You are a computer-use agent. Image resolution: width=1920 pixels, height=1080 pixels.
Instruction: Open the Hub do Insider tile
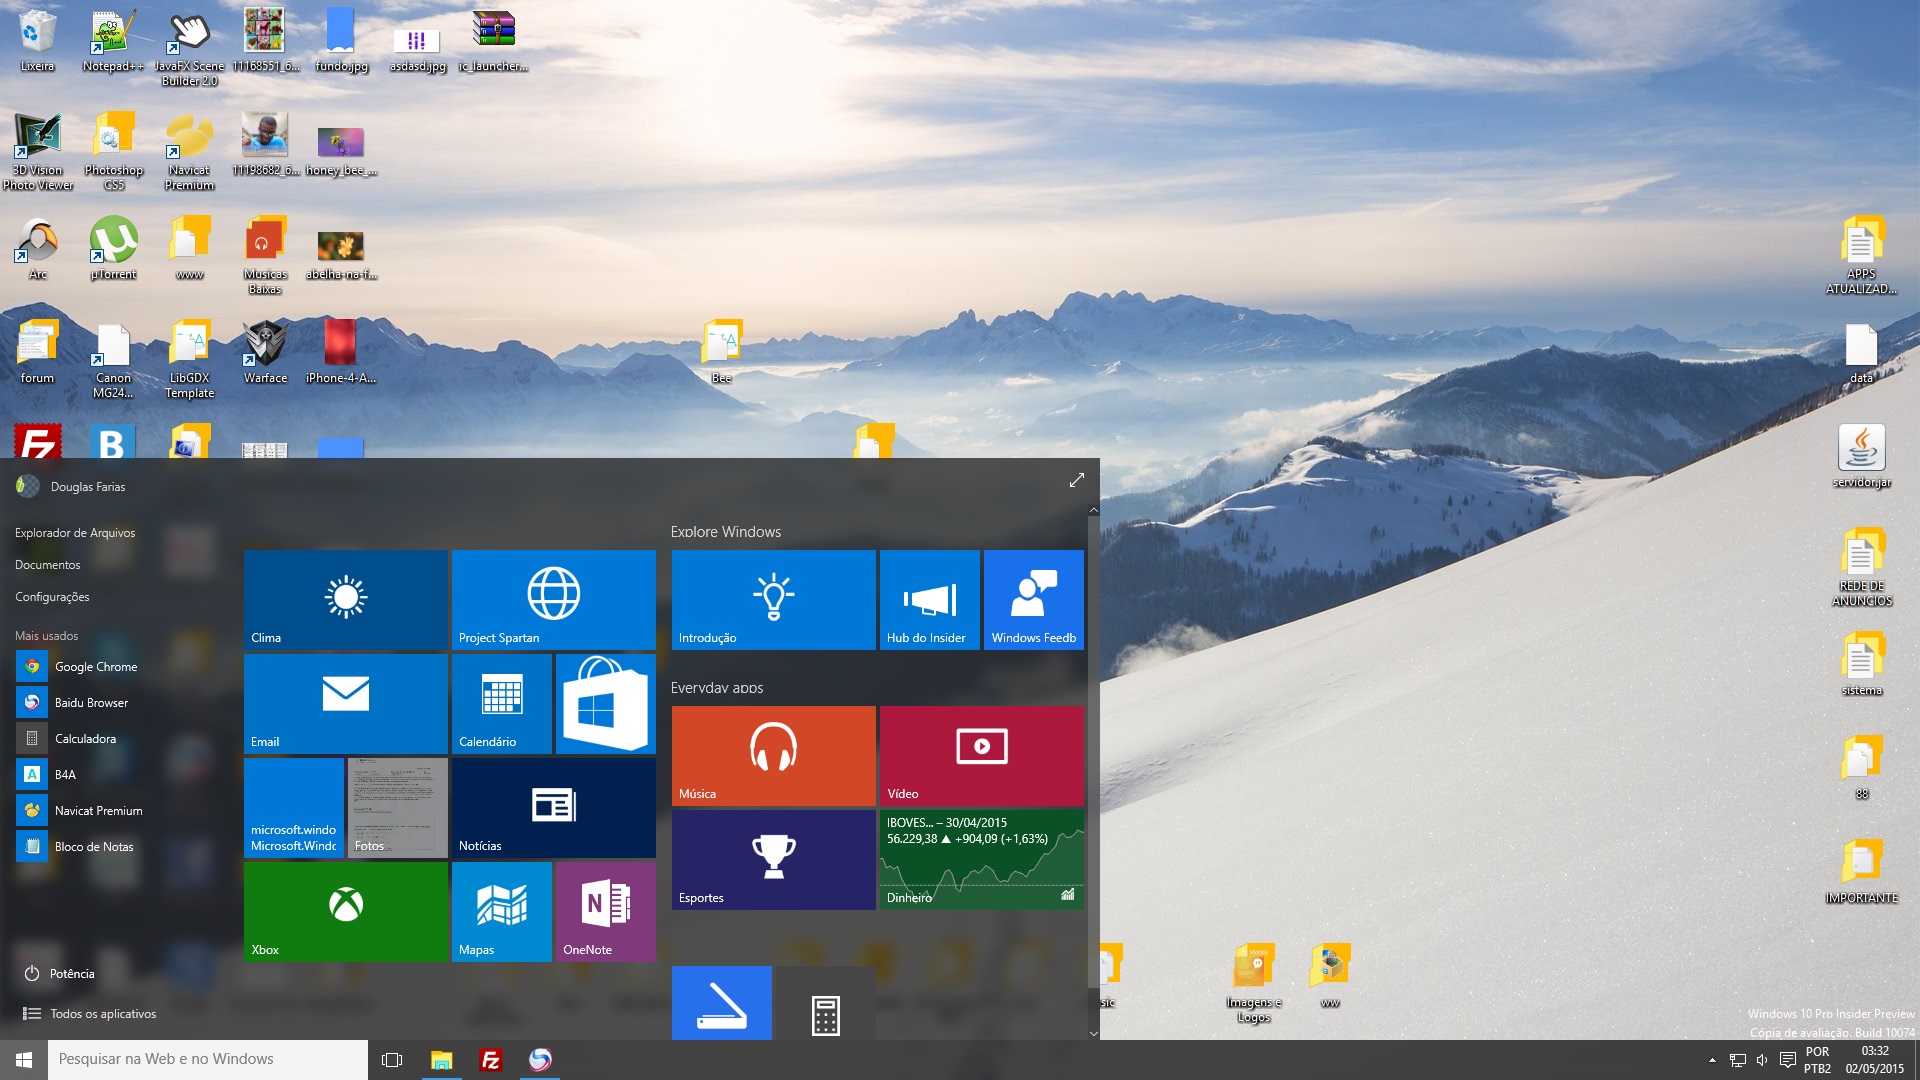[929, 599]
